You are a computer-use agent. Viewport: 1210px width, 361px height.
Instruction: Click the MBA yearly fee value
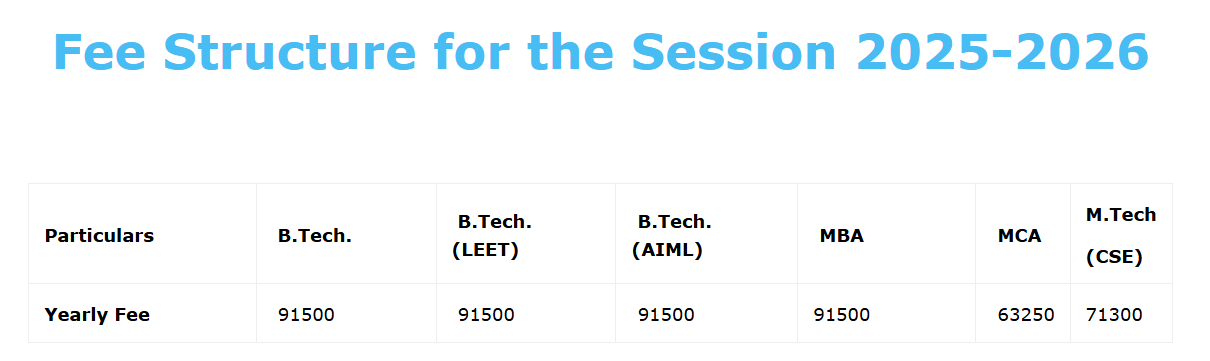842,314
